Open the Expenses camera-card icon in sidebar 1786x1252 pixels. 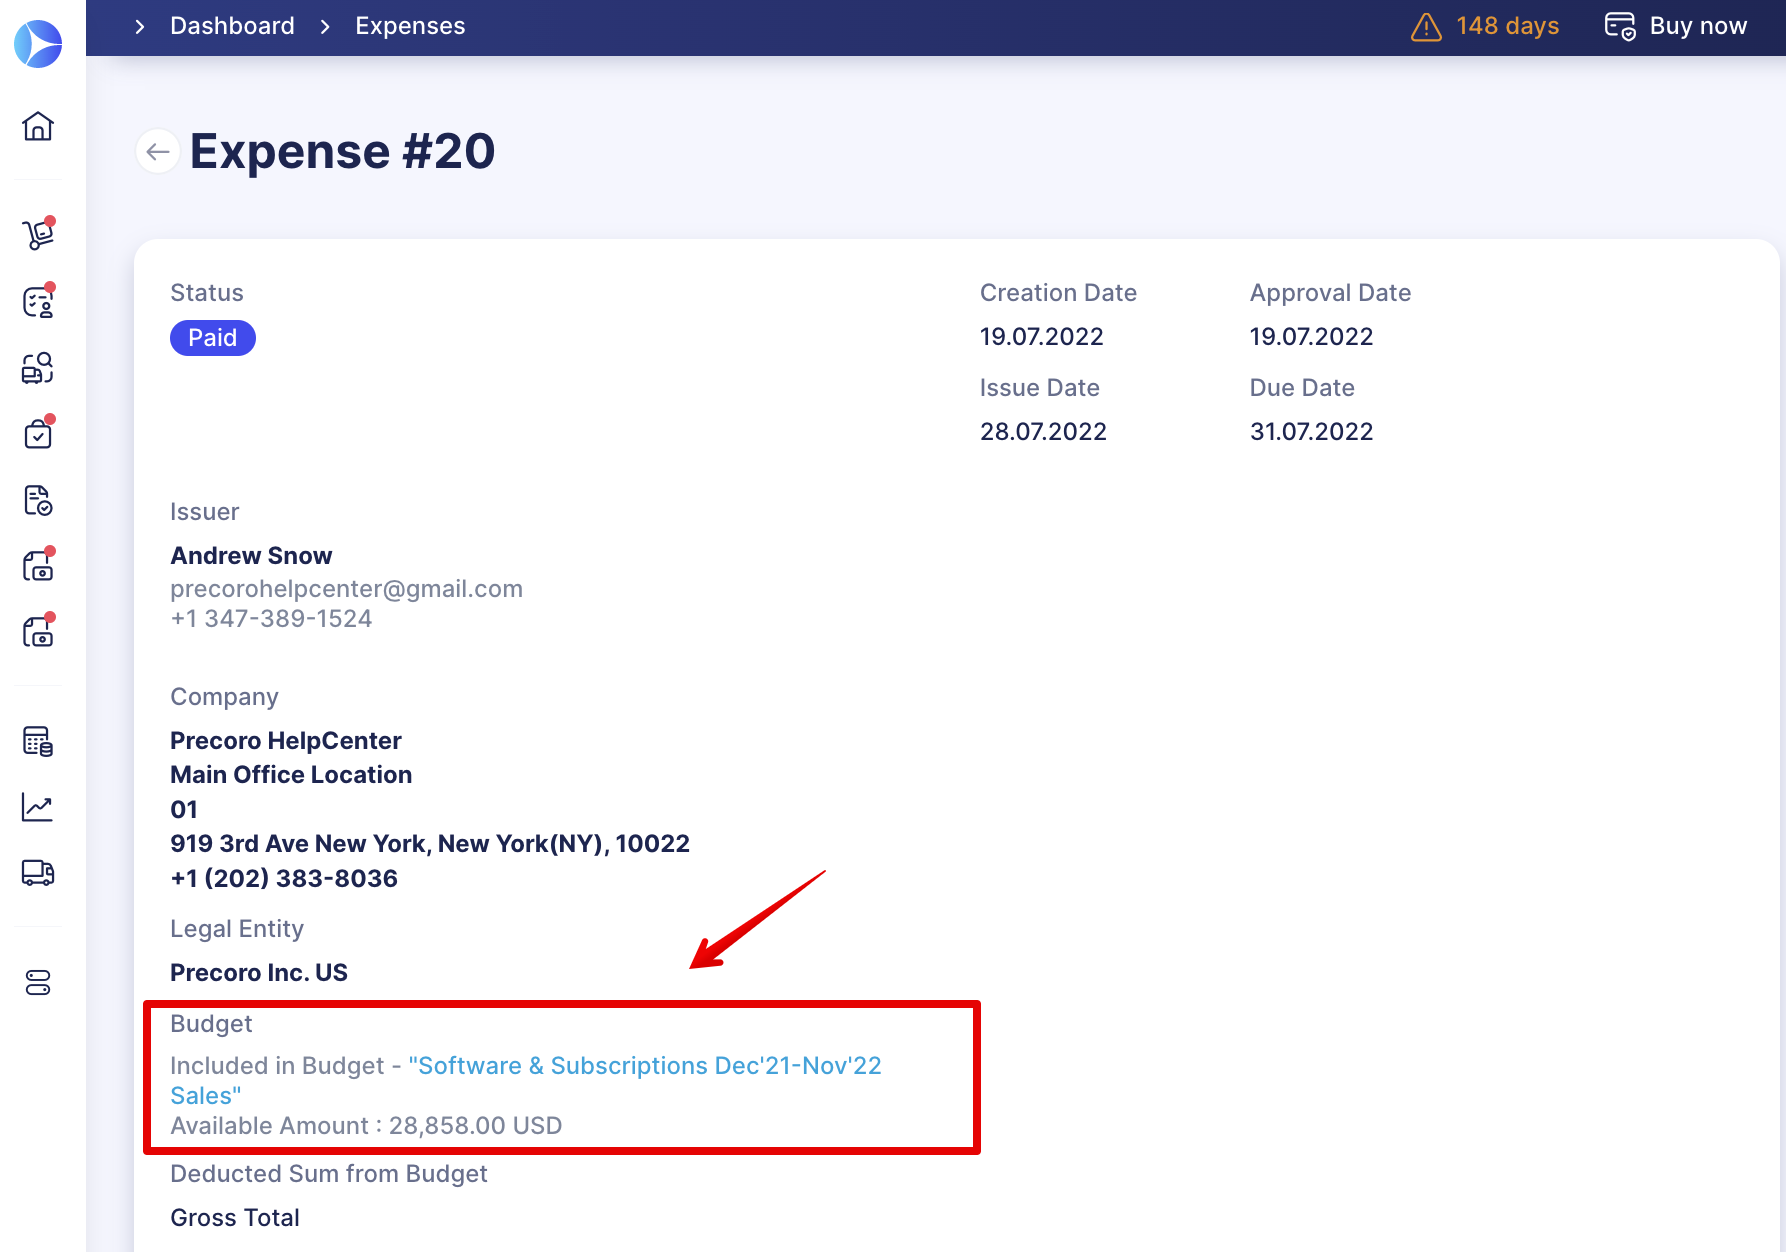pyautogui.click(x=37, y=565)
